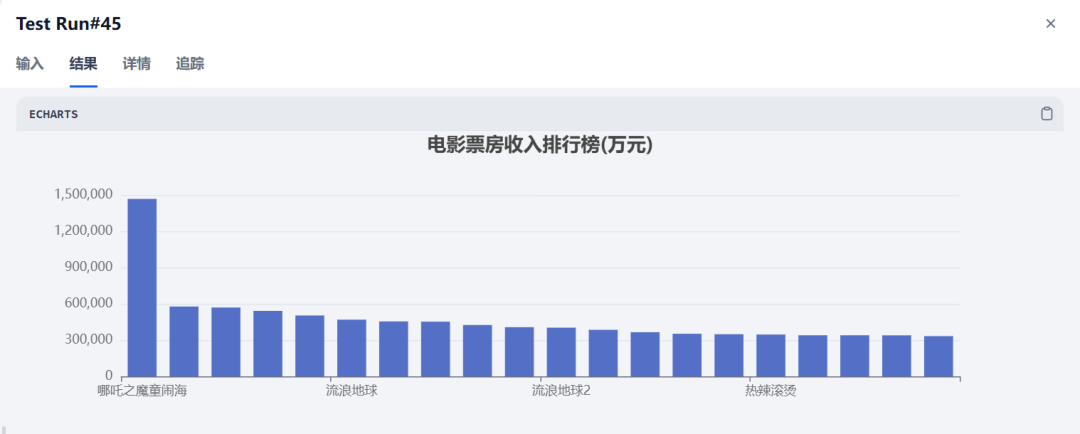This screenshot has height=434, width=1080.
Task: Click the 900,000 y-axis value
Action: [x=87, y=267]
